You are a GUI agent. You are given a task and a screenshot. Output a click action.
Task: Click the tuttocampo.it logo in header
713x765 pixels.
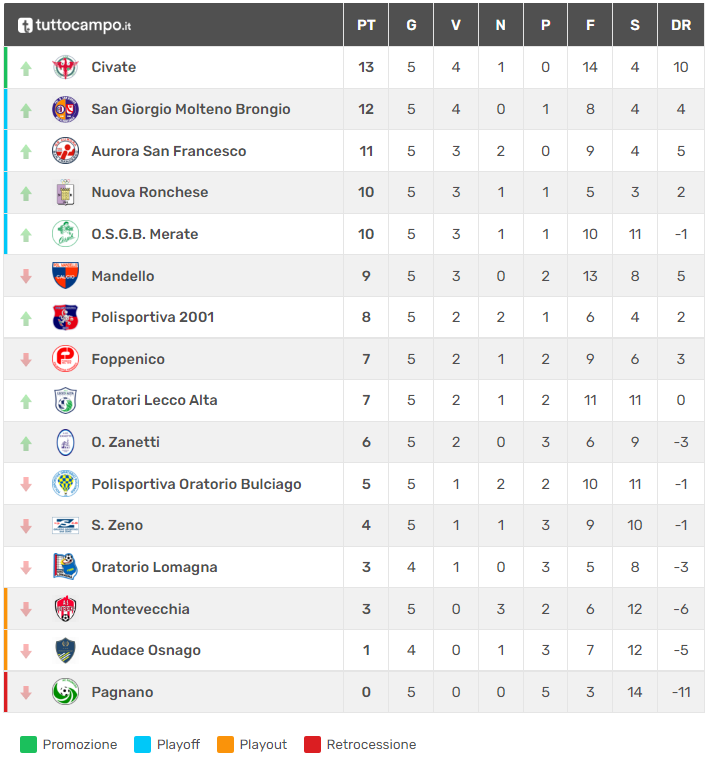[75, 25]
